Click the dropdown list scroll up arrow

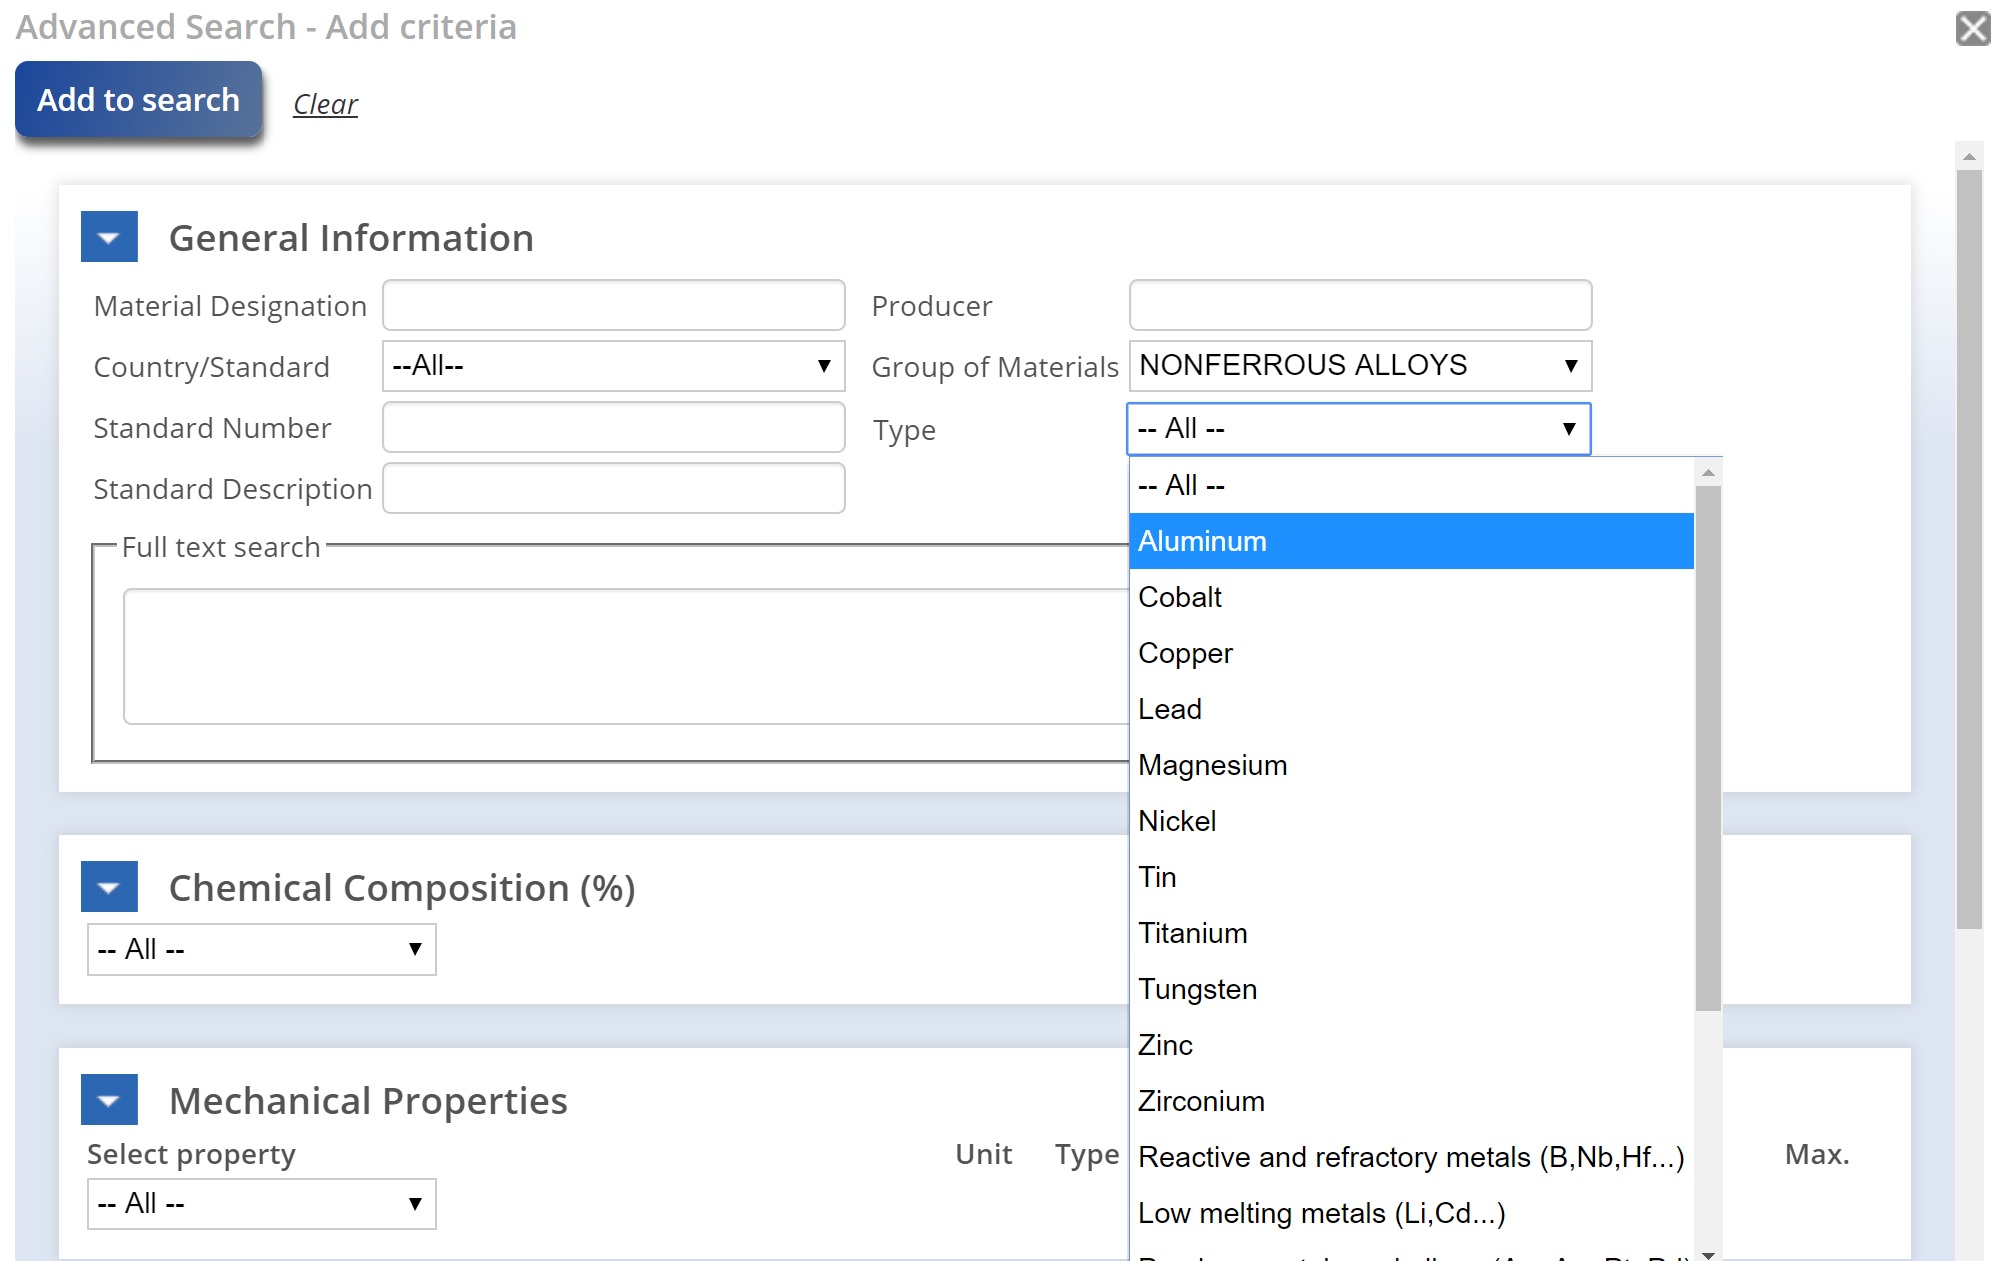(1708, 472)
